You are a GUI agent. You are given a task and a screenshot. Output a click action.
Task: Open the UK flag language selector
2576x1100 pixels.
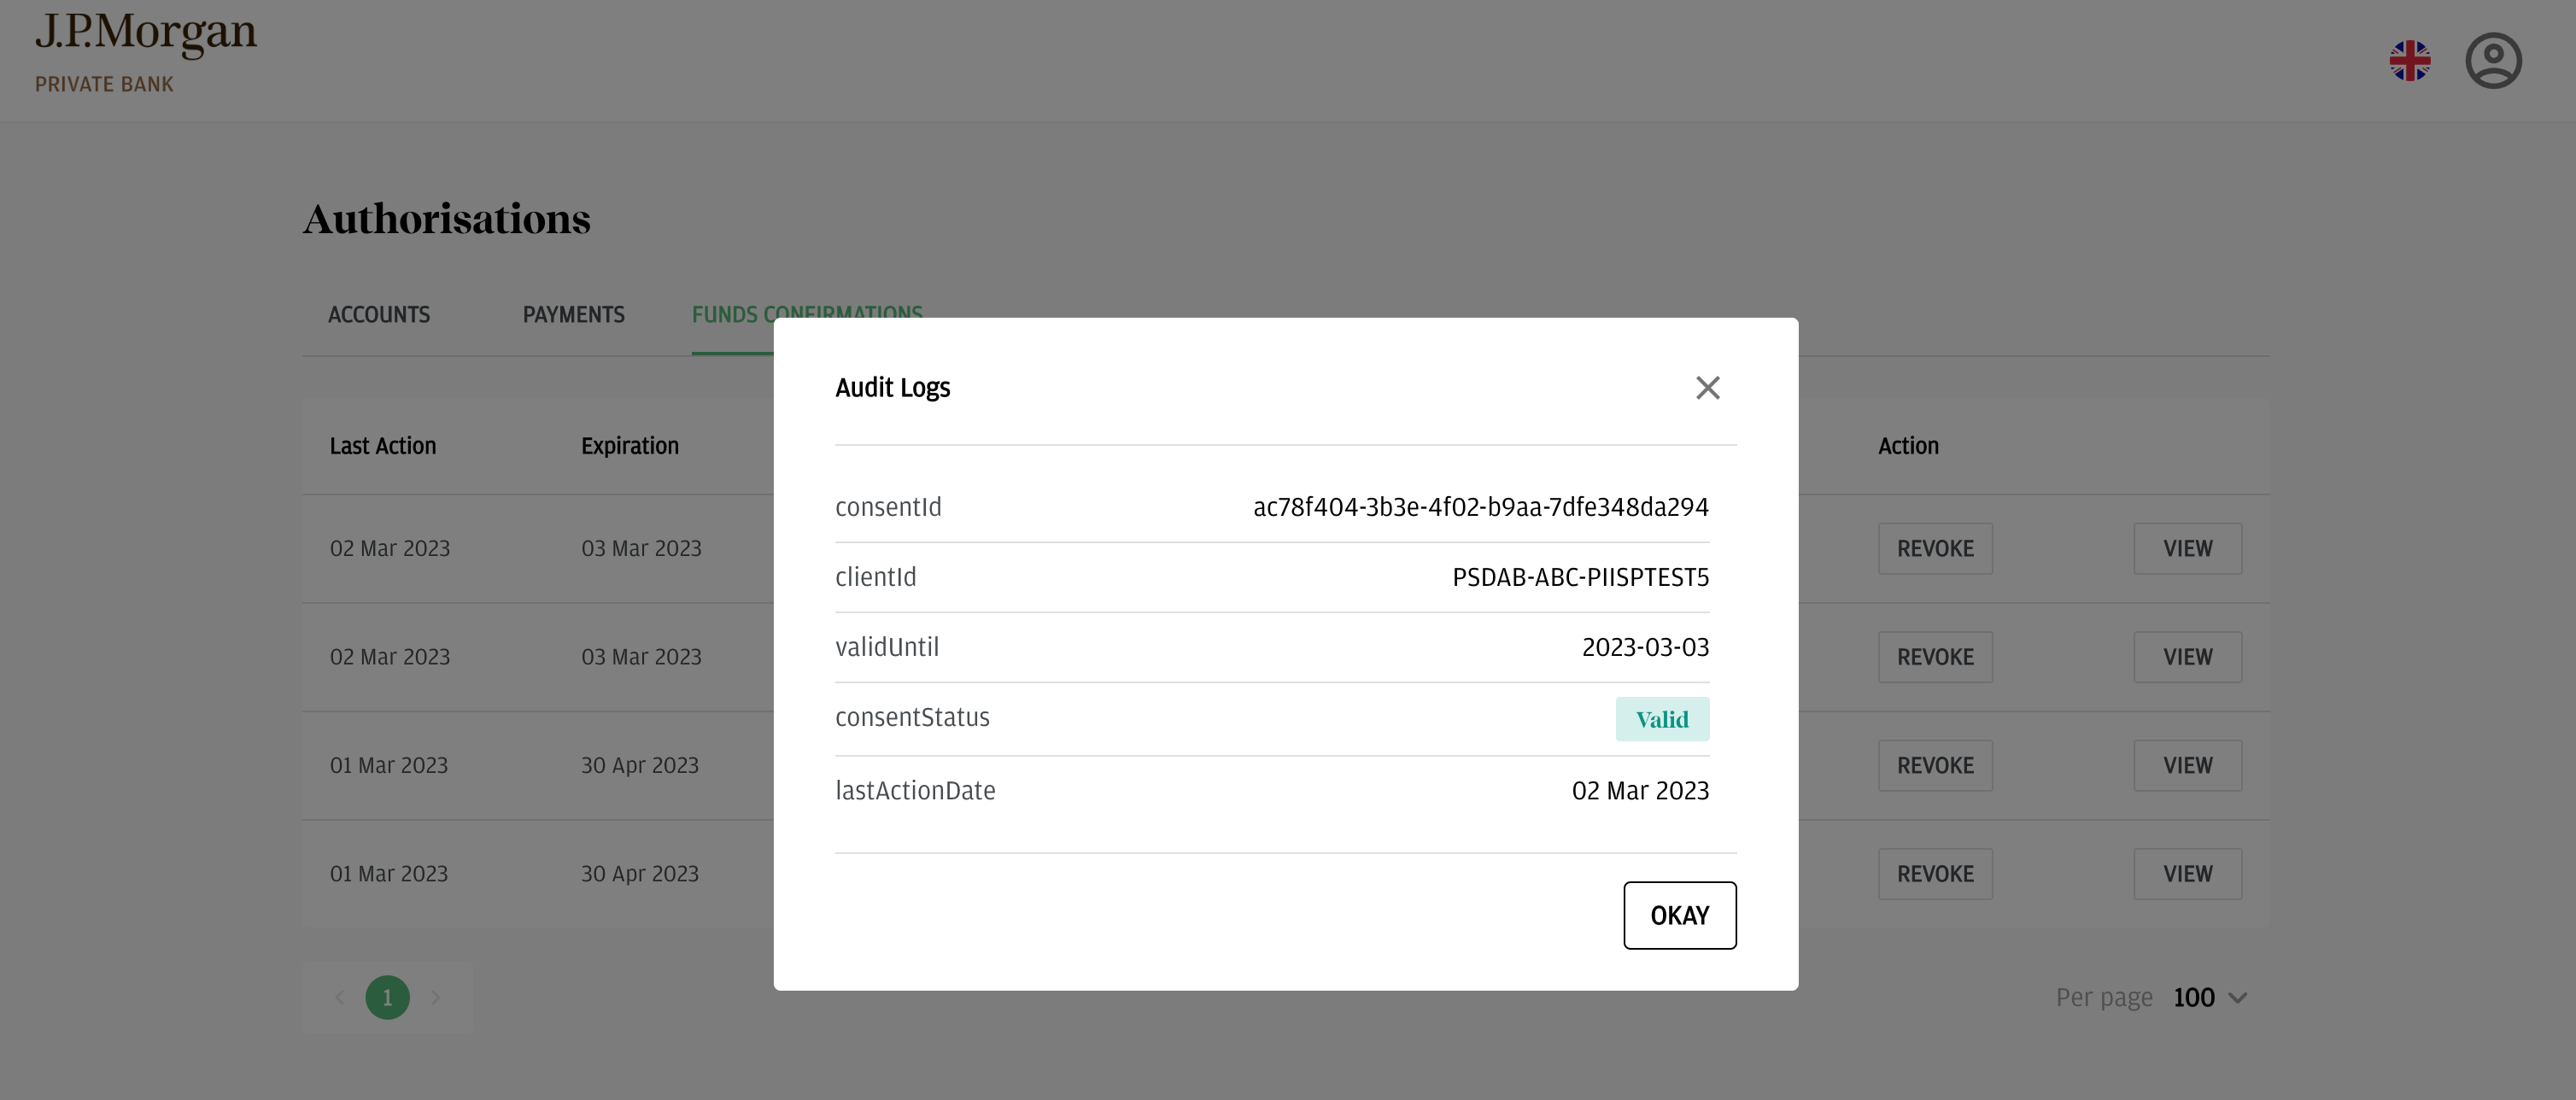2410,60
